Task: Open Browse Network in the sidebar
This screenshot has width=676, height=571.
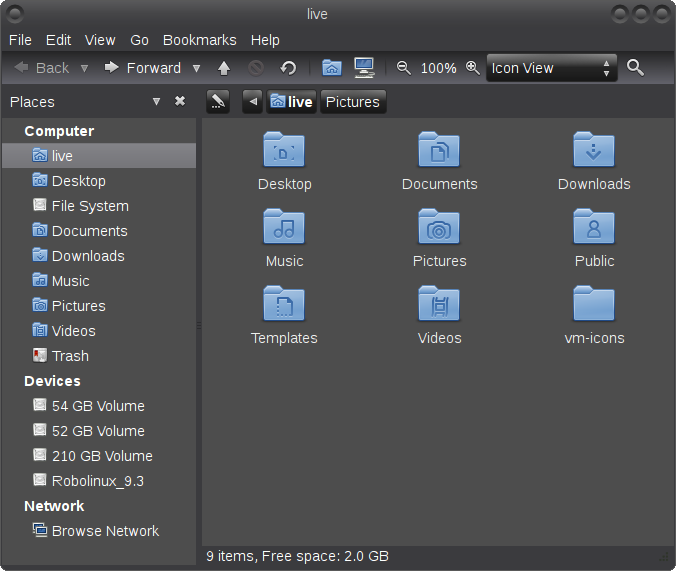Action: (x=99, y=531)
